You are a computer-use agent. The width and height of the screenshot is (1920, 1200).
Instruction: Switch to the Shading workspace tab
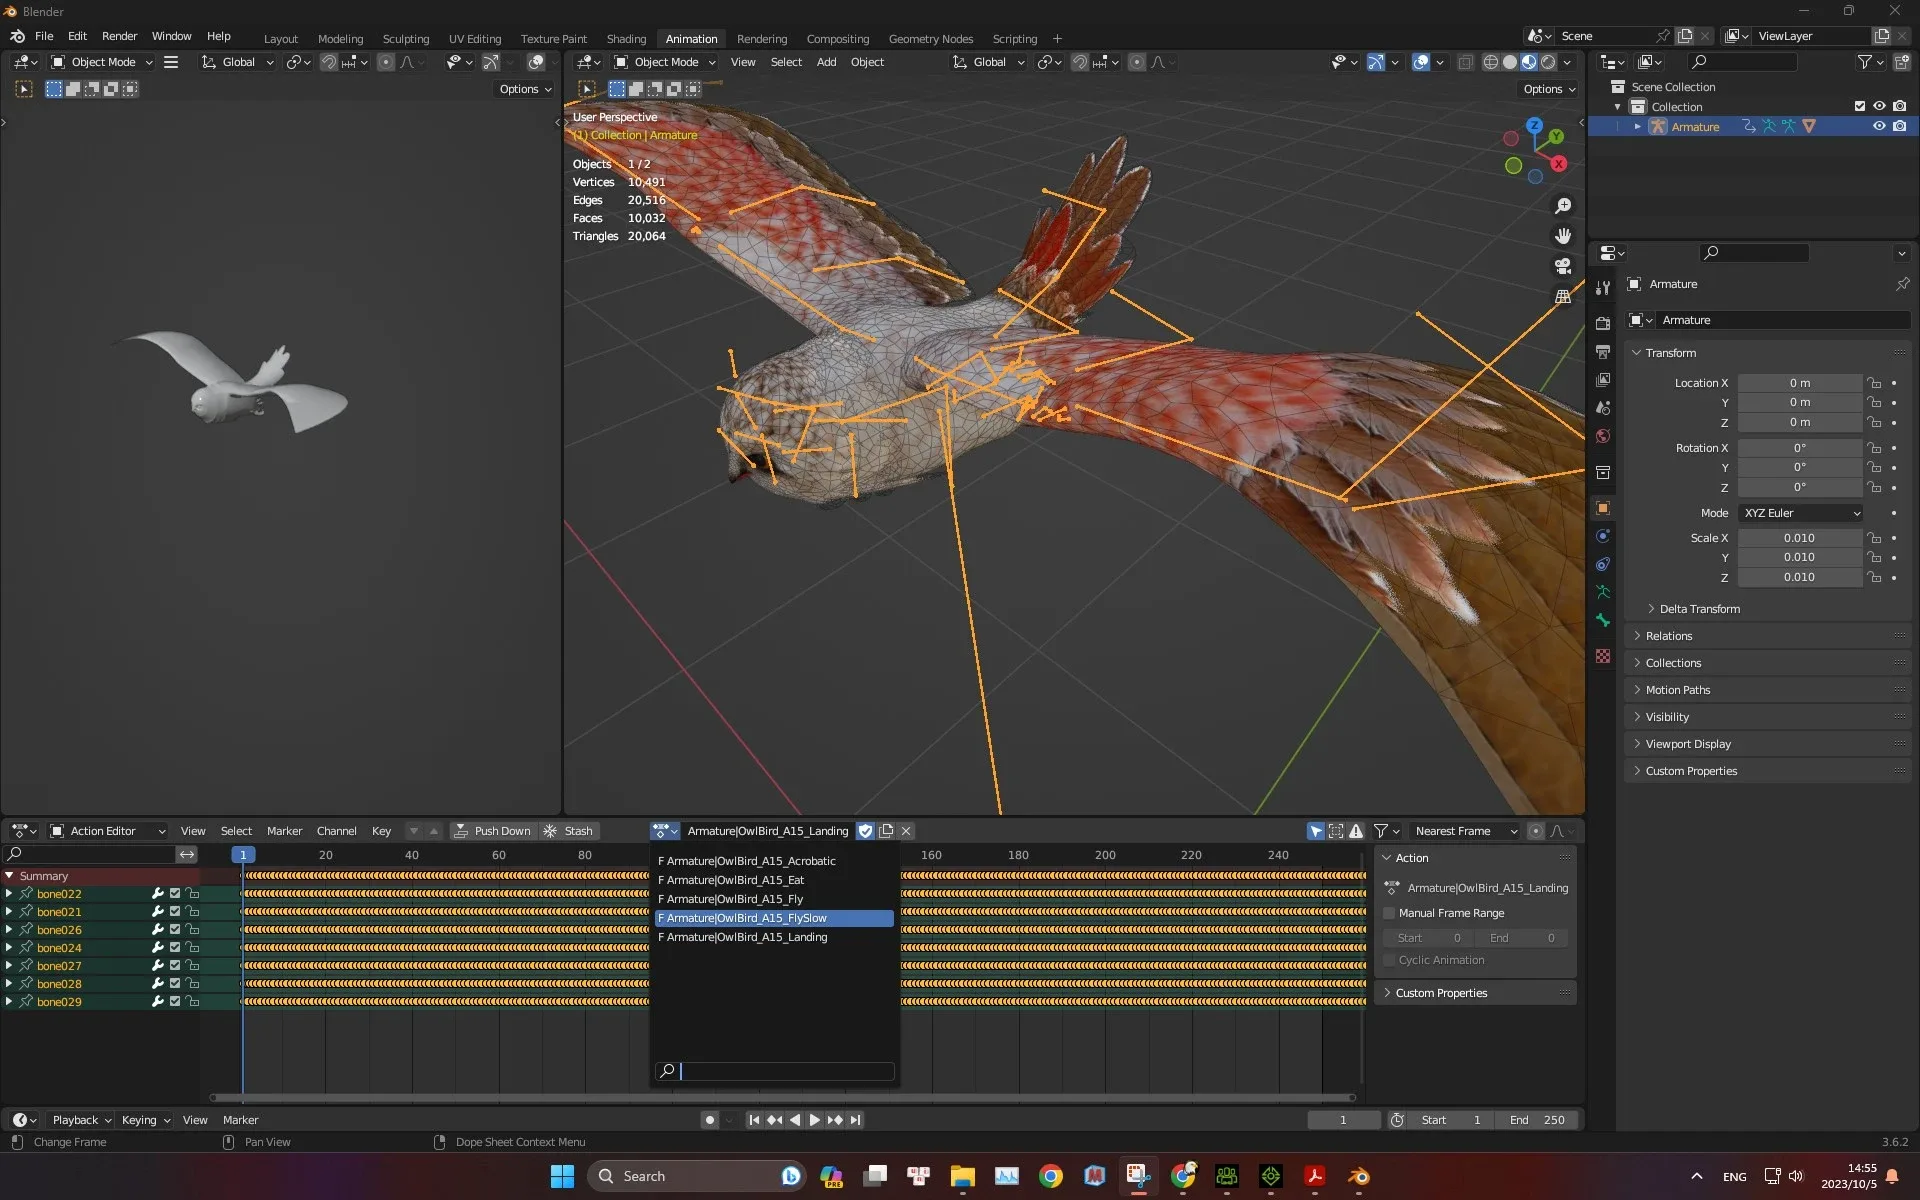tap(626, 39)
